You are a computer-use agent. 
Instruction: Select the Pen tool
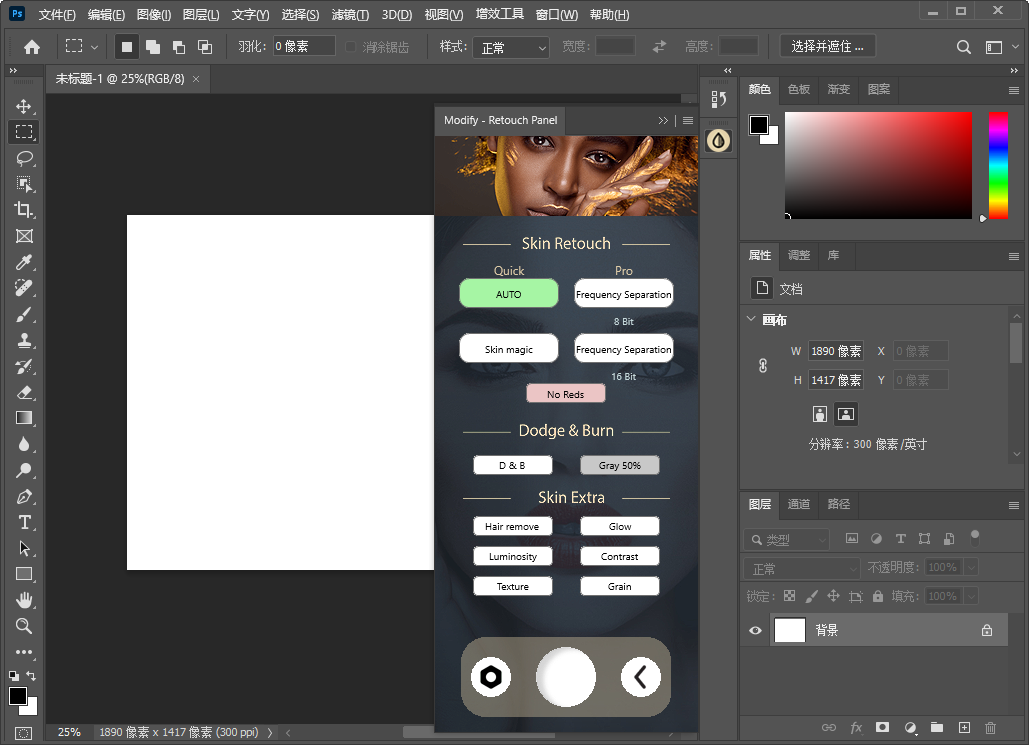(24, 496)
